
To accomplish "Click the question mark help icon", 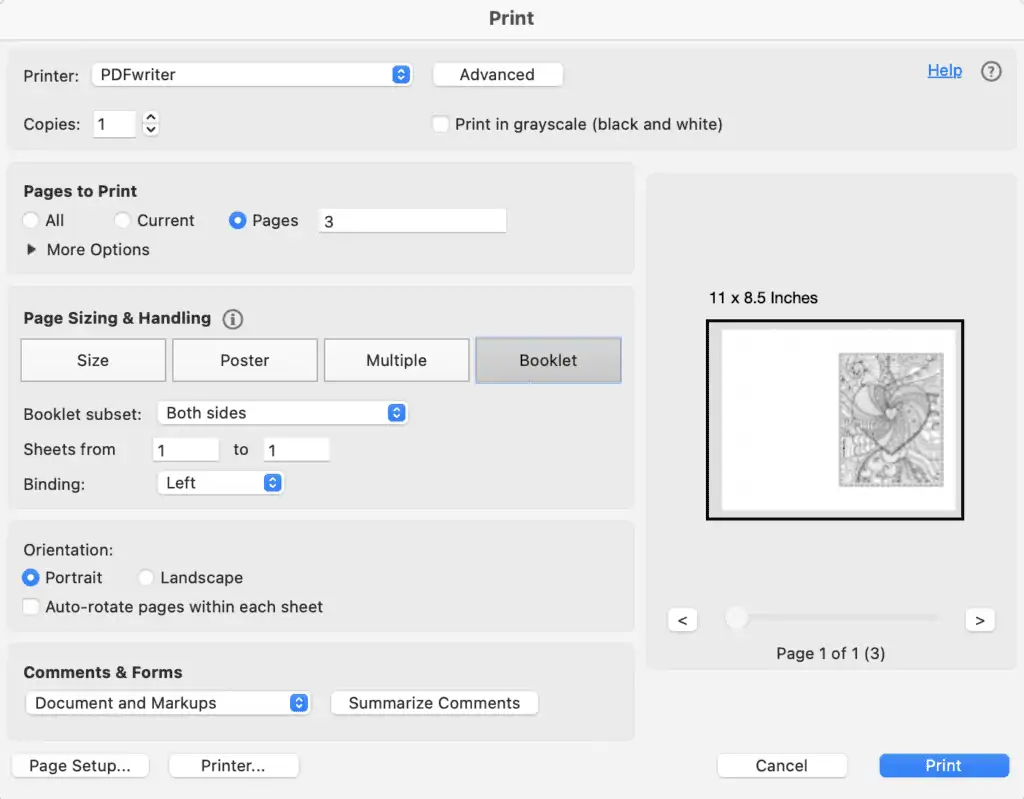I will point(991,71).
